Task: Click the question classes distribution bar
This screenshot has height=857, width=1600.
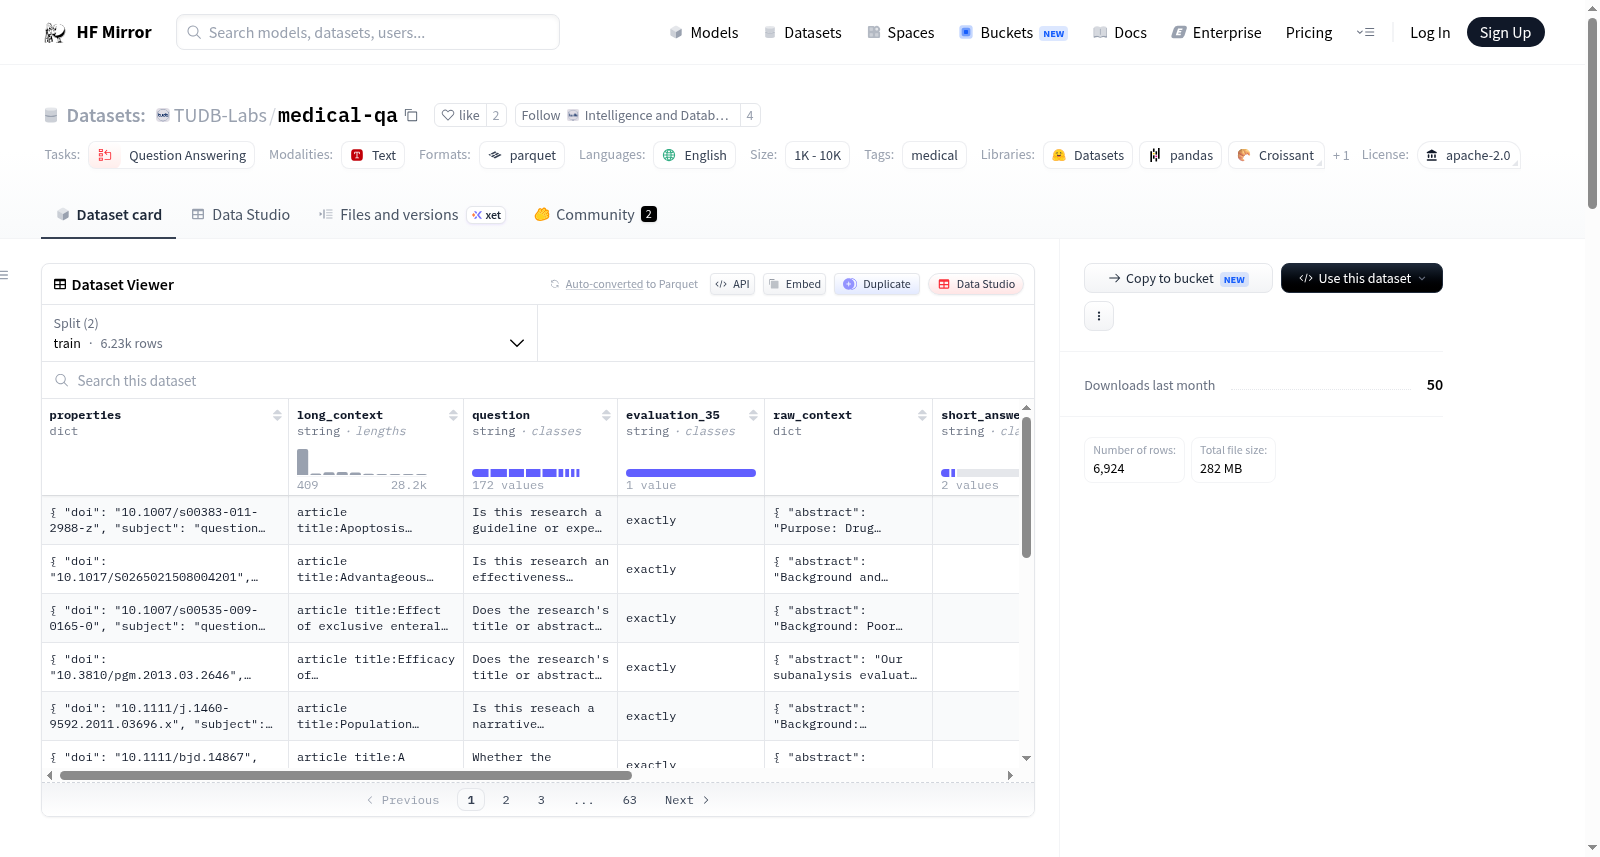Action: [526, 473]
